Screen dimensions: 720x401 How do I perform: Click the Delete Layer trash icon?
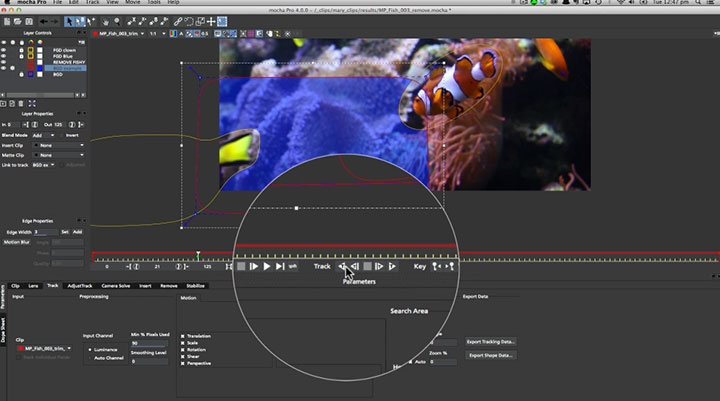coord(21,104)
